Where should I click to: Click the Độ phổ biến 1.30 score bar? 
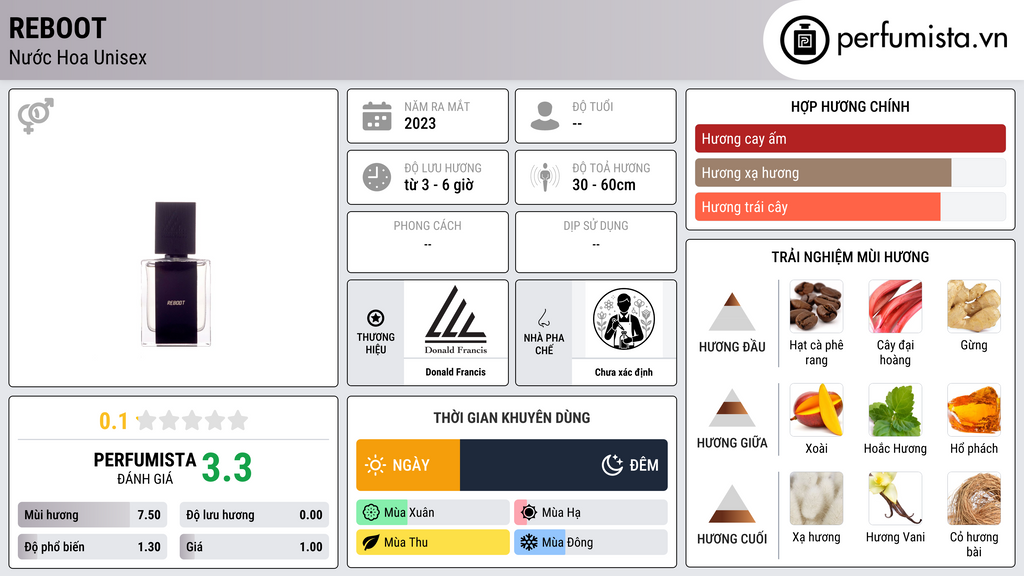(92, 547)
